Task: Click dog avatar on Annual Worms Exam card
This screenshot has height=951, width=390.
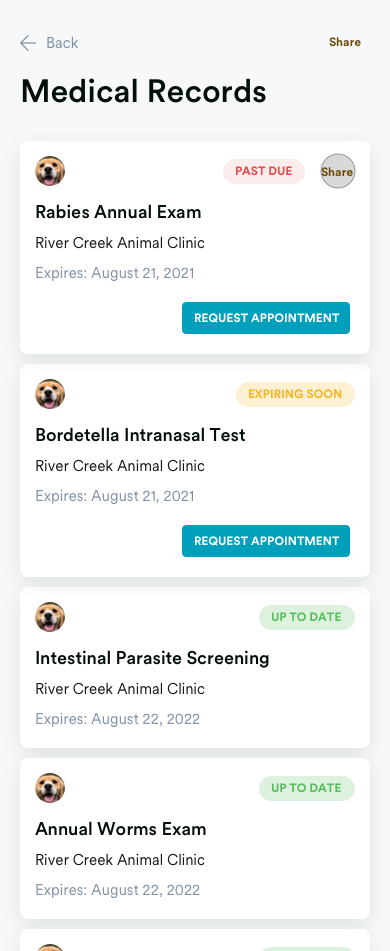Action: pos(50,788)
